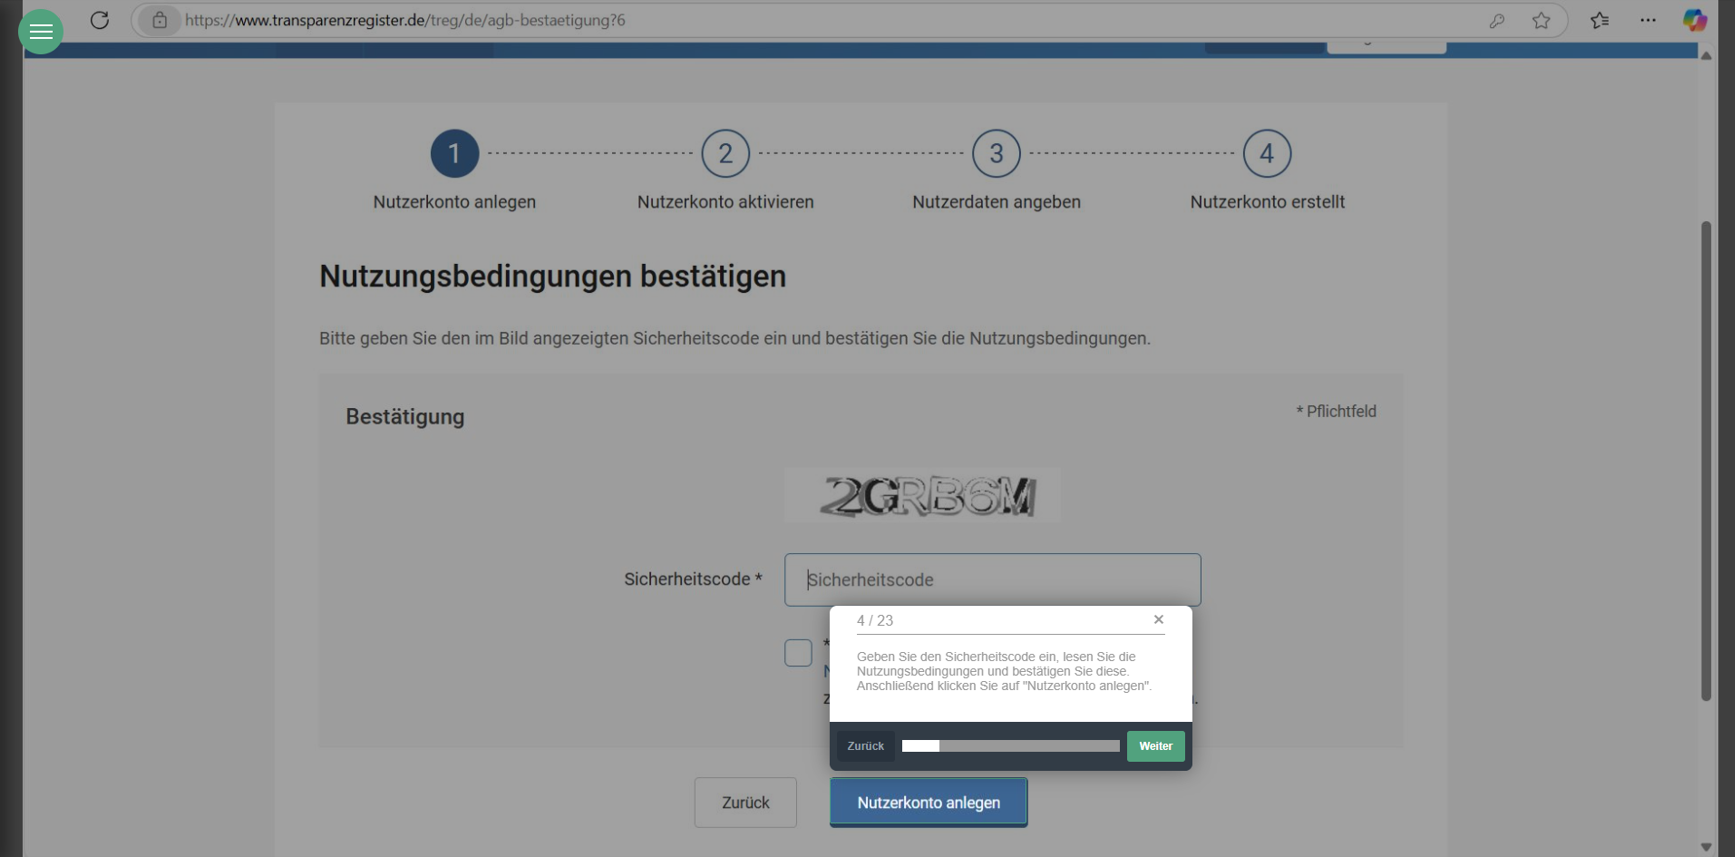Screen dimensions: 1735x857
Task: Focus the Sicherheitscode input field
Action: (x=992, y=580)
